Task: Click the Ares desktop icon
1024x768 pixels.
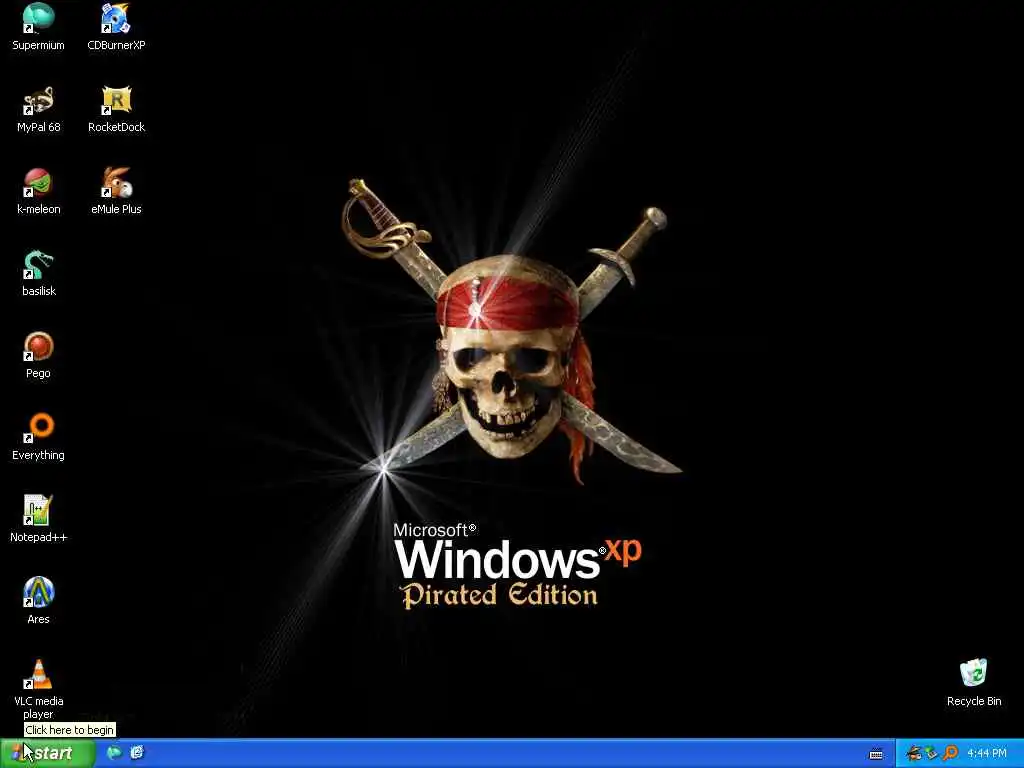Action: (x=38, y=601)
